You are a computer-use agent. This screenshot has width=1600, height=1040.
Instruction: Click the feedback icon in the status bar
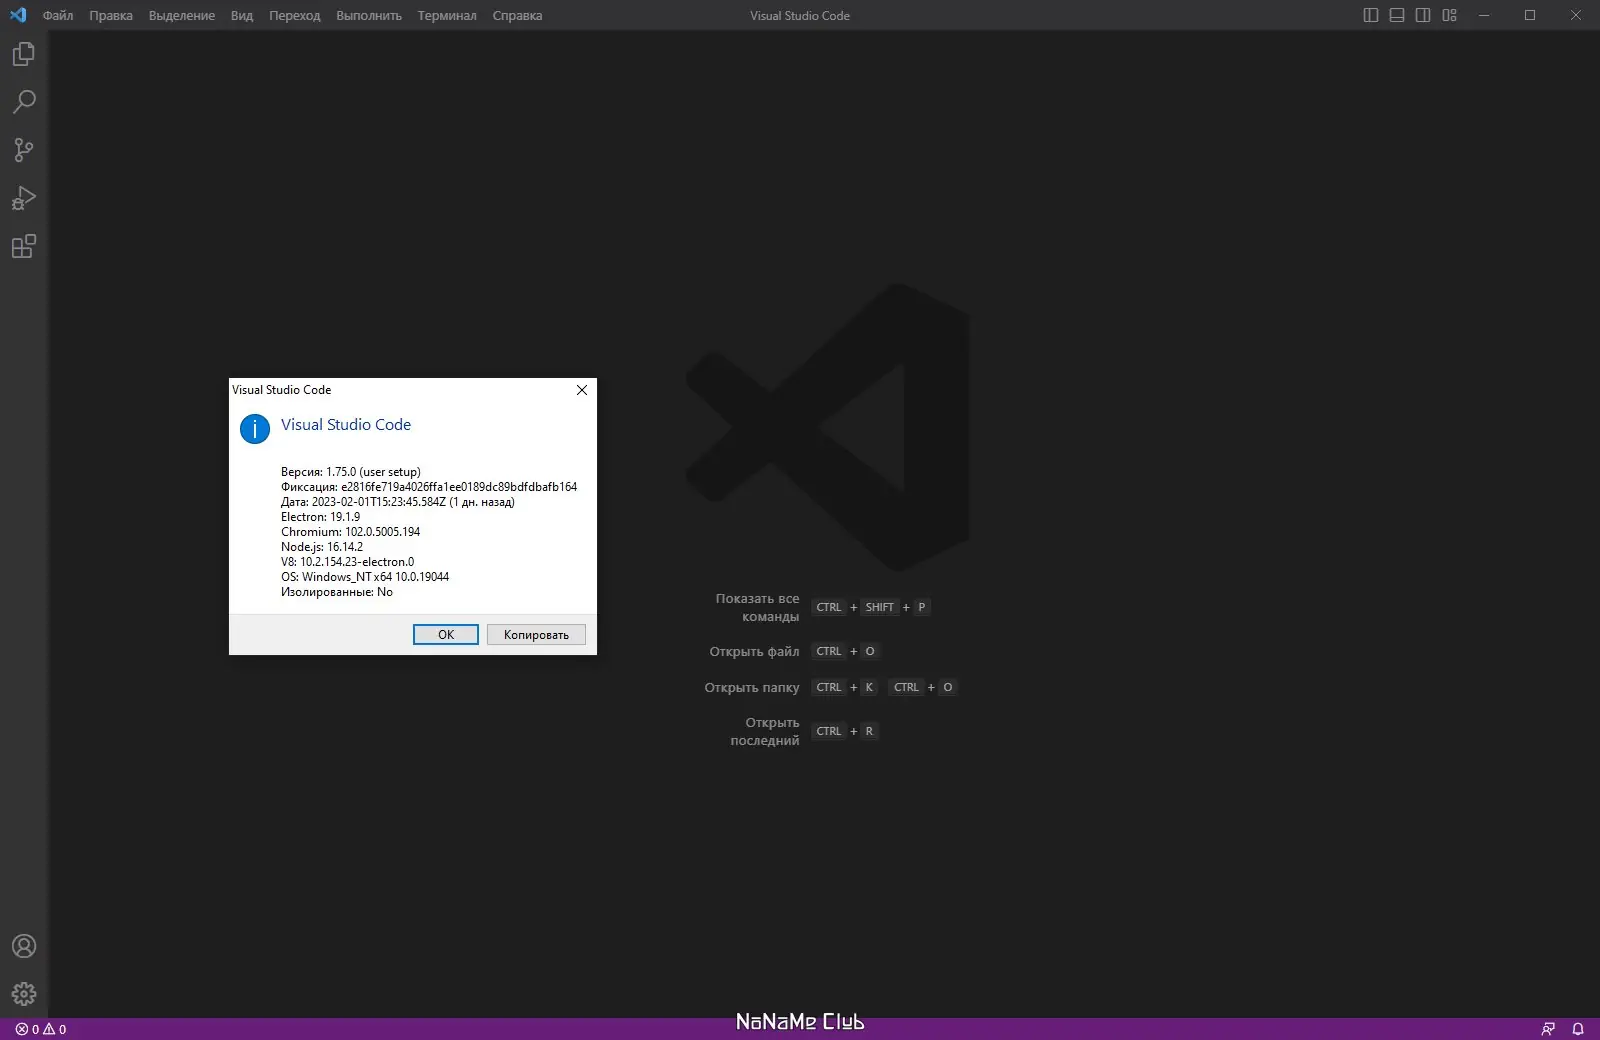point(1548,1029)
